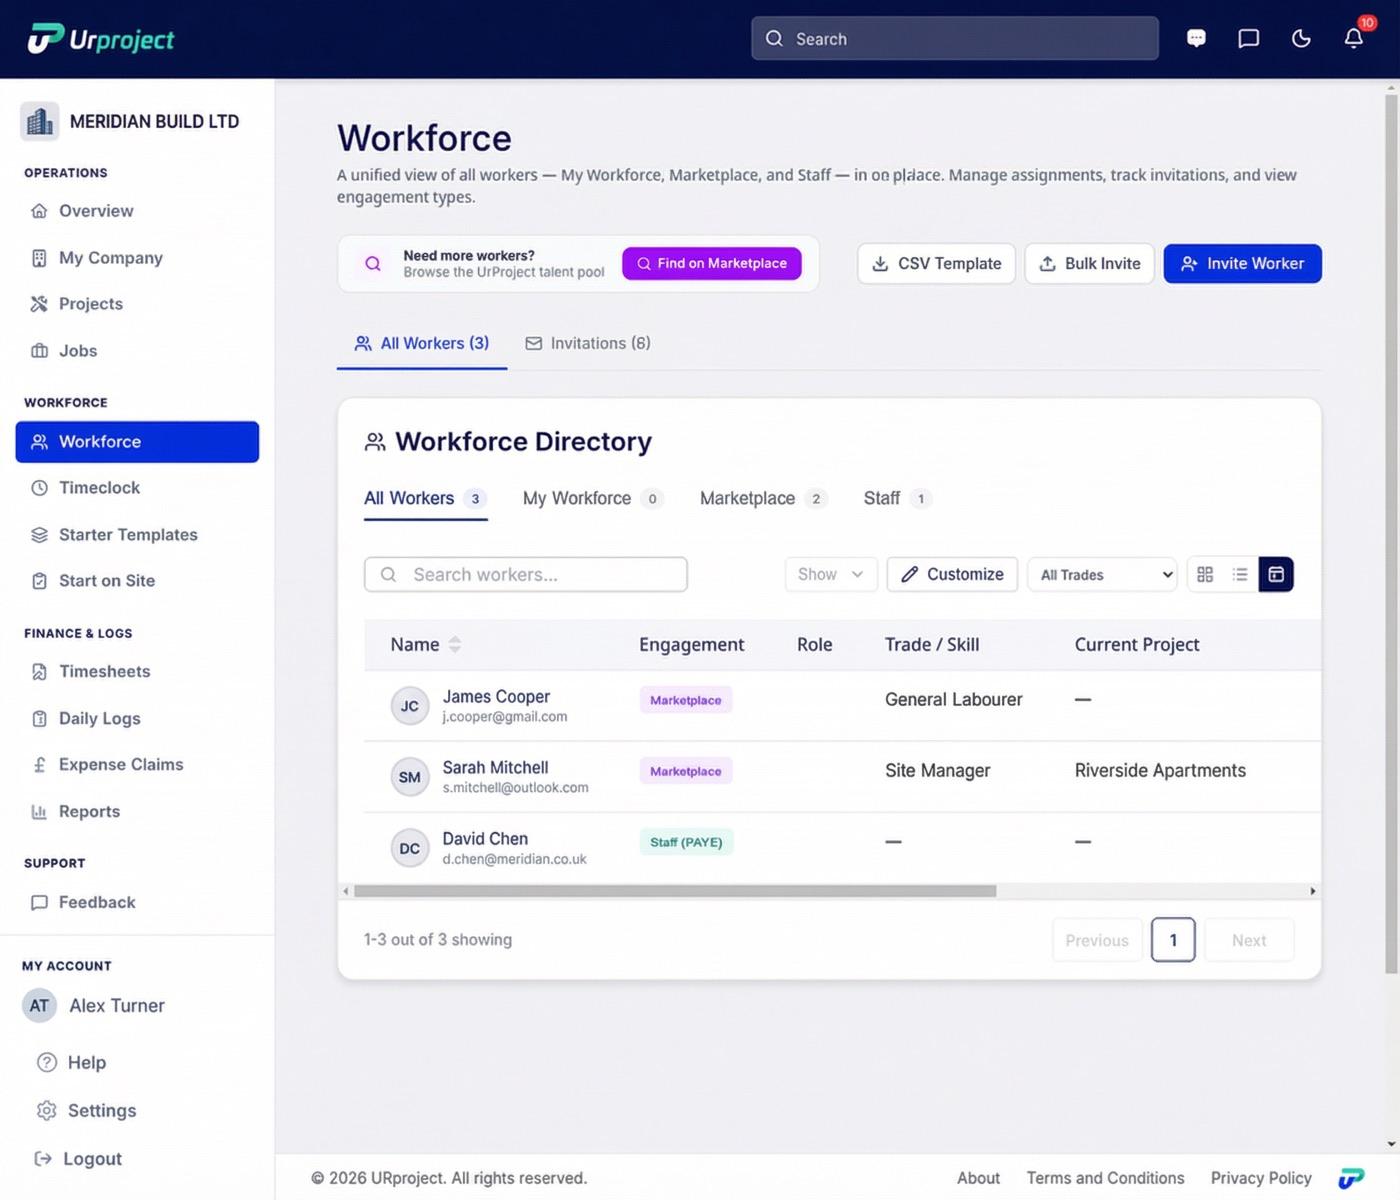Download the CSV Template
Viewport: 1400px width, 1200px height.
(936, 264)
